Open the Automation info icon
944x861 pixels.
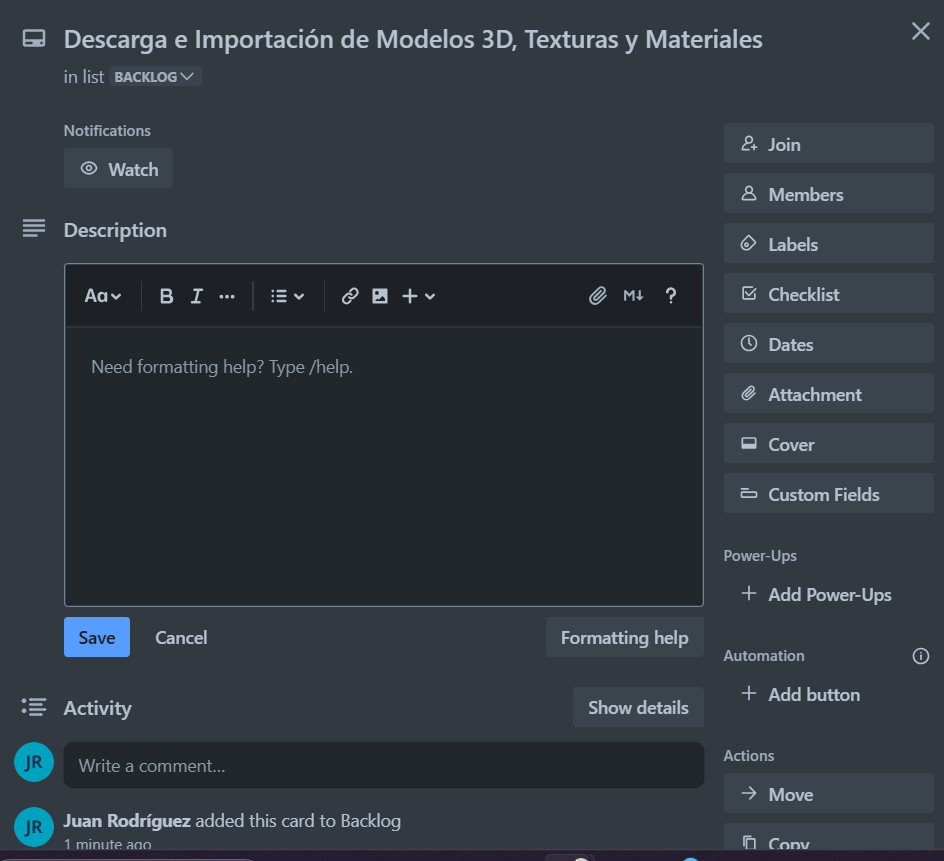coord(921,656)
